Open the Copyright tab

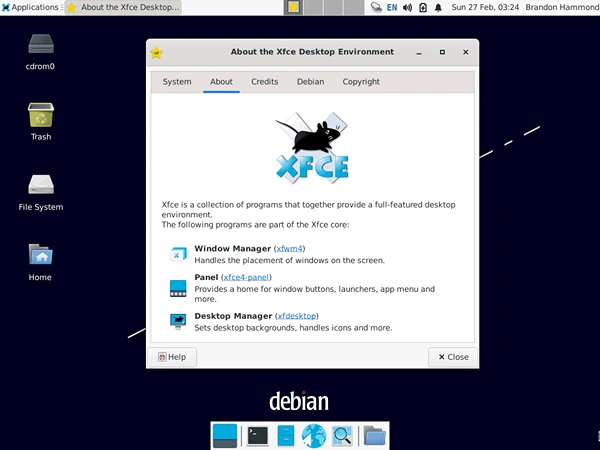click(x=361, y=82)
